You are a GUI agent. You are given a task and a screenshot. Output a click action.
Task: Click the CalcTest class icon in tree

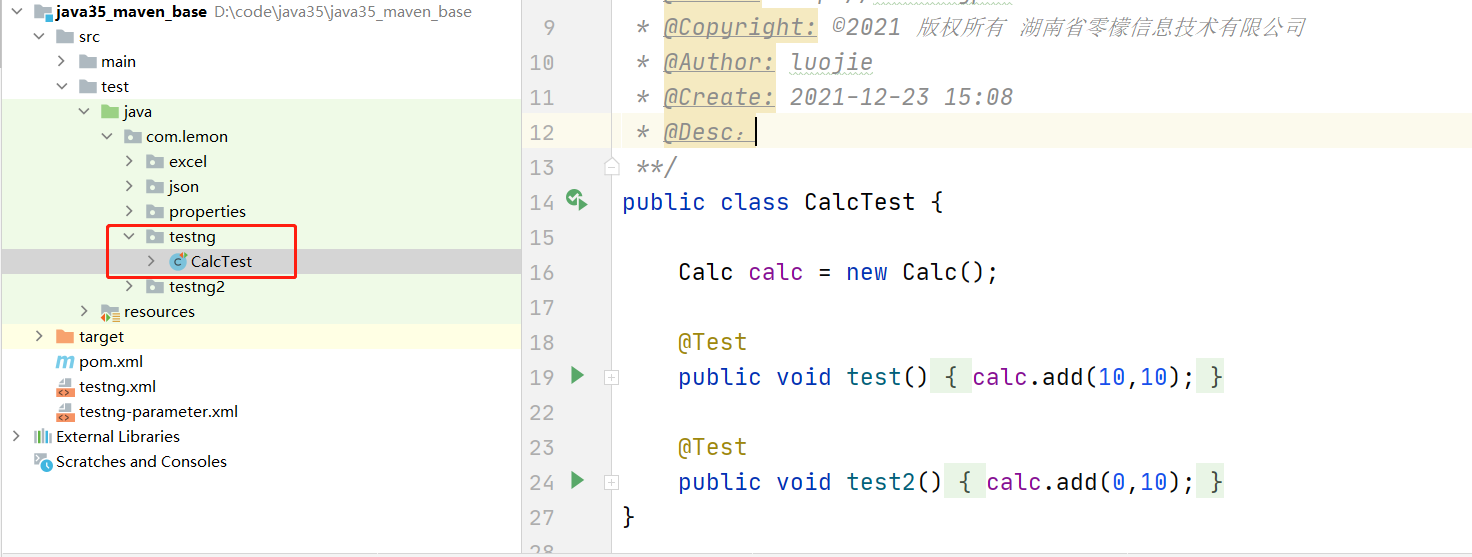pyautogui.click(x=178, y=262)
